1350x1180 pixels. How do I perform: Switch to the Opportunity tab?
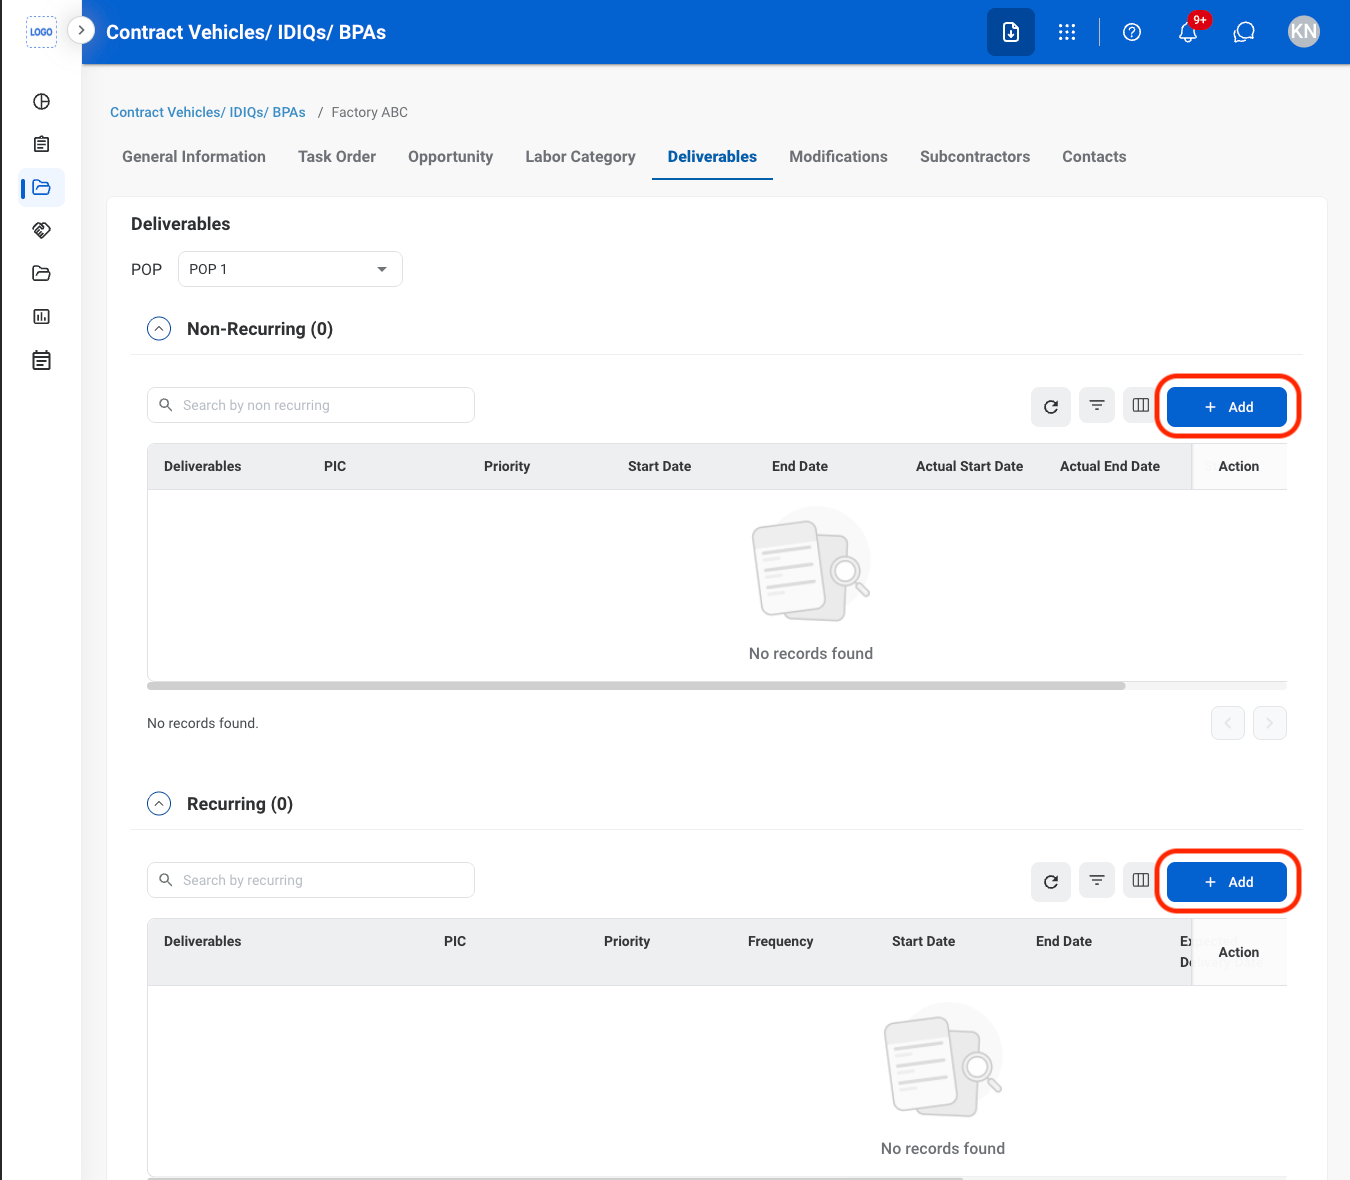tap(450, 157)
